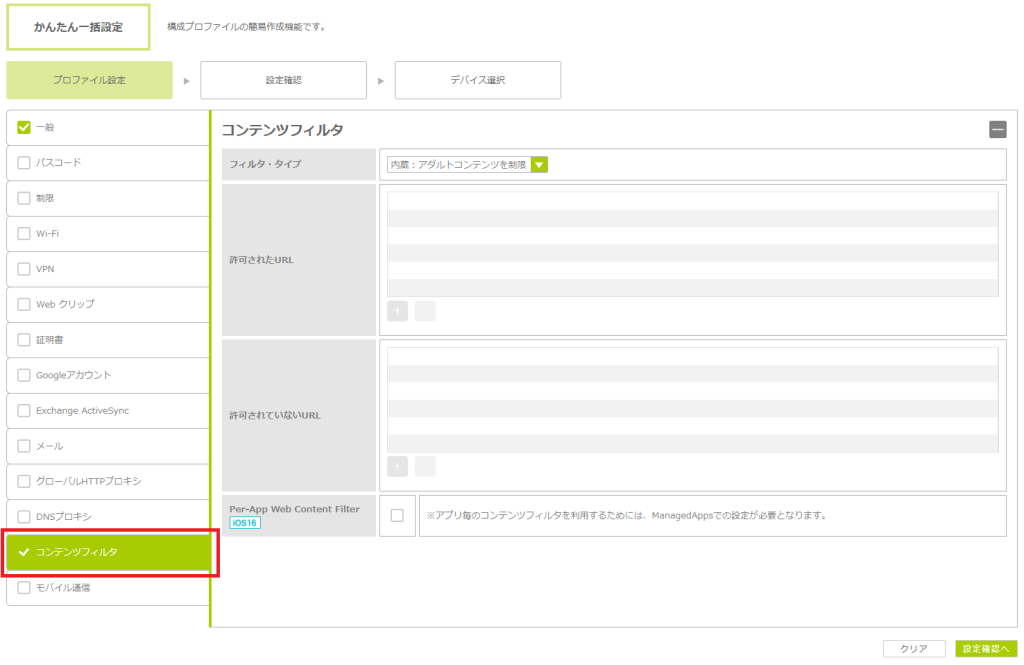This screenshot has width=1024, height=665.
Task: Select the プロファイル設定 step tab
Action: click(x=89, y=80)
